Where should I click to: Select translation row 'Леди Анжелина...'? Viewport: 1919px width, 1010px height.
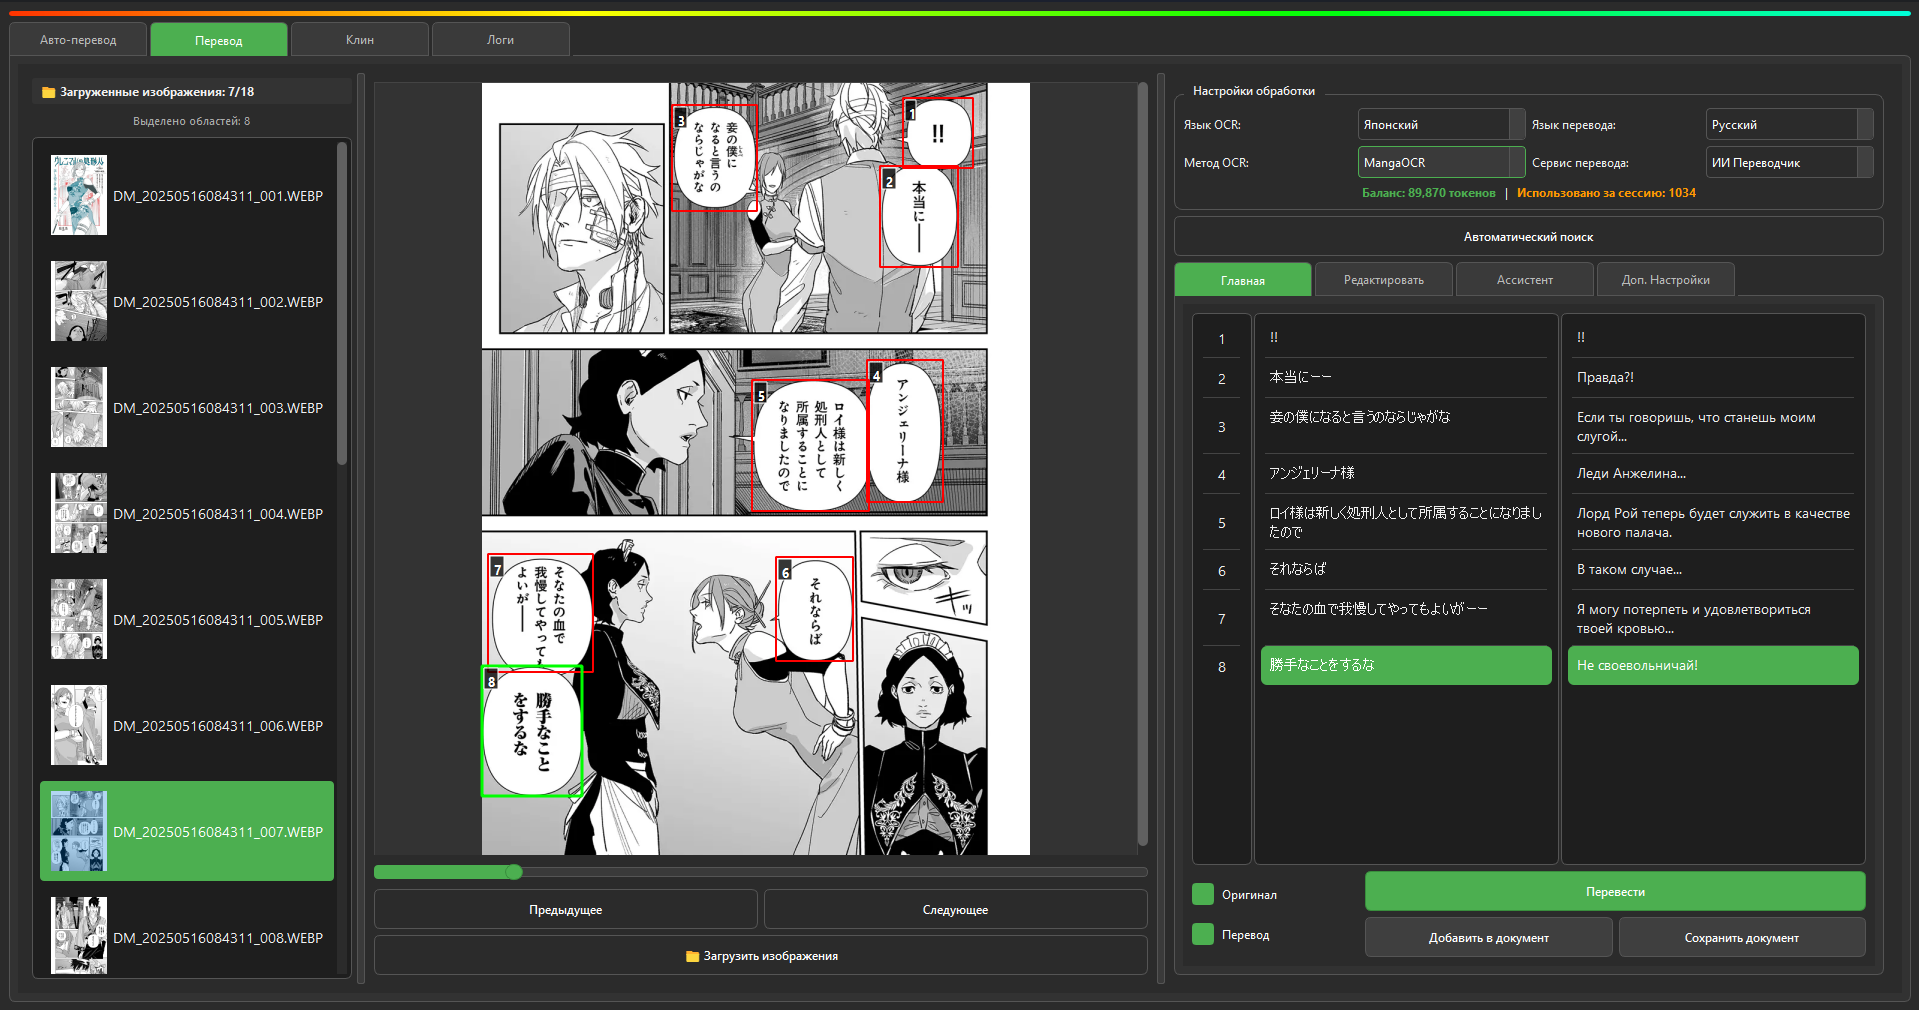point(1711,474)
